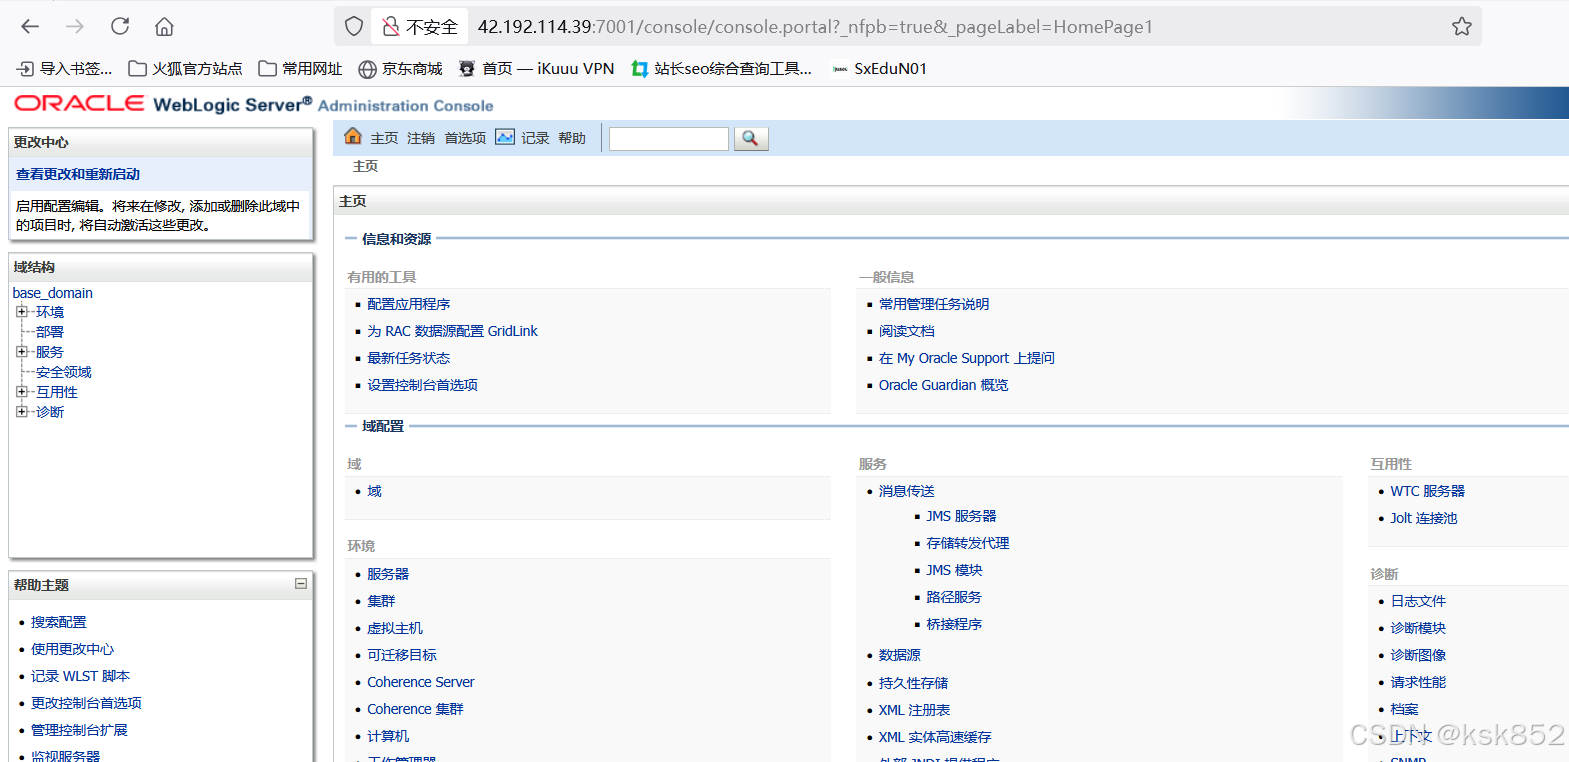This screenshot has width=1569, height=762.
Task: Reload the page with refresh icon
Action: (x=120, y=27)
